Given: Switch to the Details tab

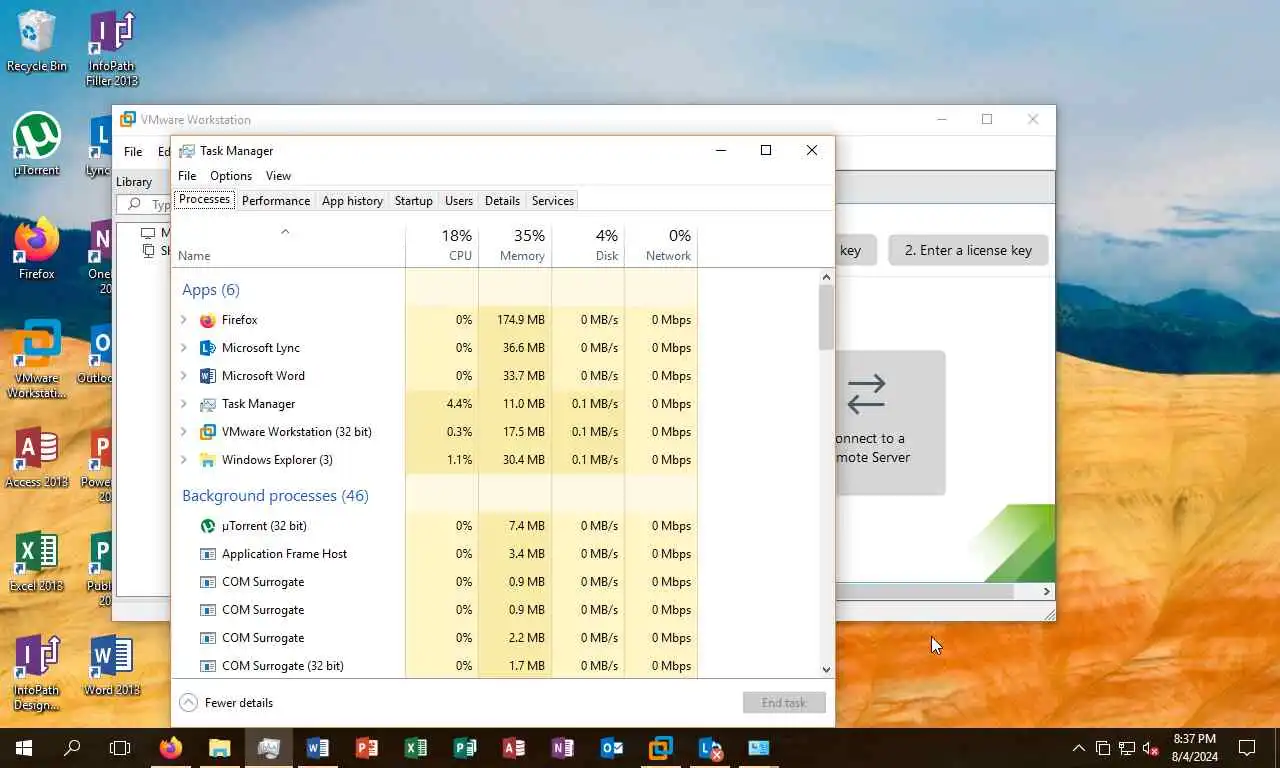Looking at the screenshot, I should (x=502, y=201).
